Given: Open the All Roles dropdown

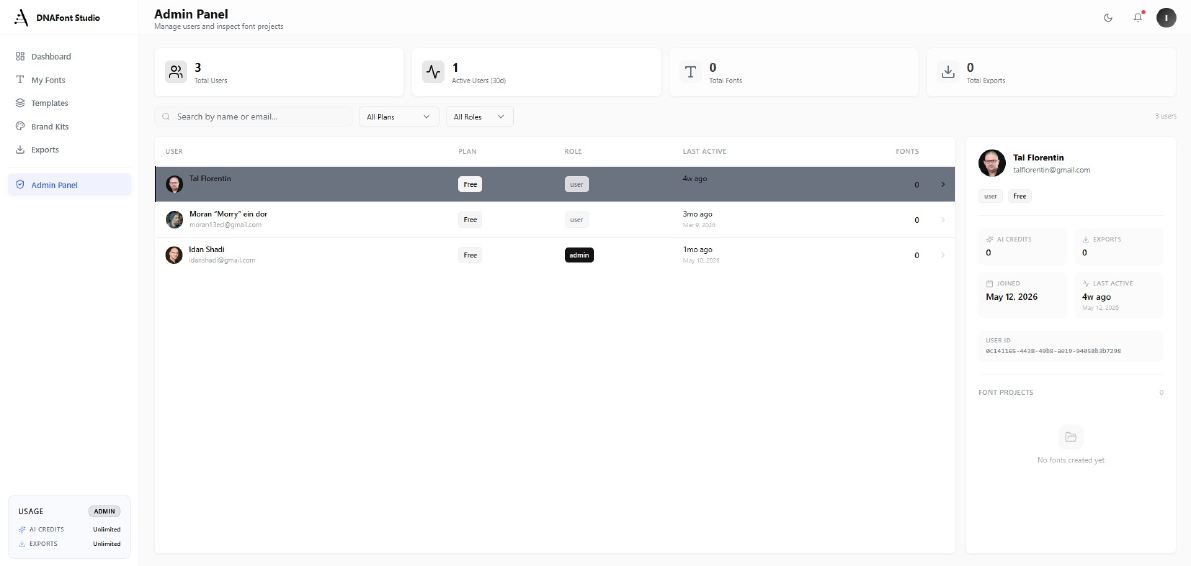Looking at the screenshot, I should (x=479, y=116).
